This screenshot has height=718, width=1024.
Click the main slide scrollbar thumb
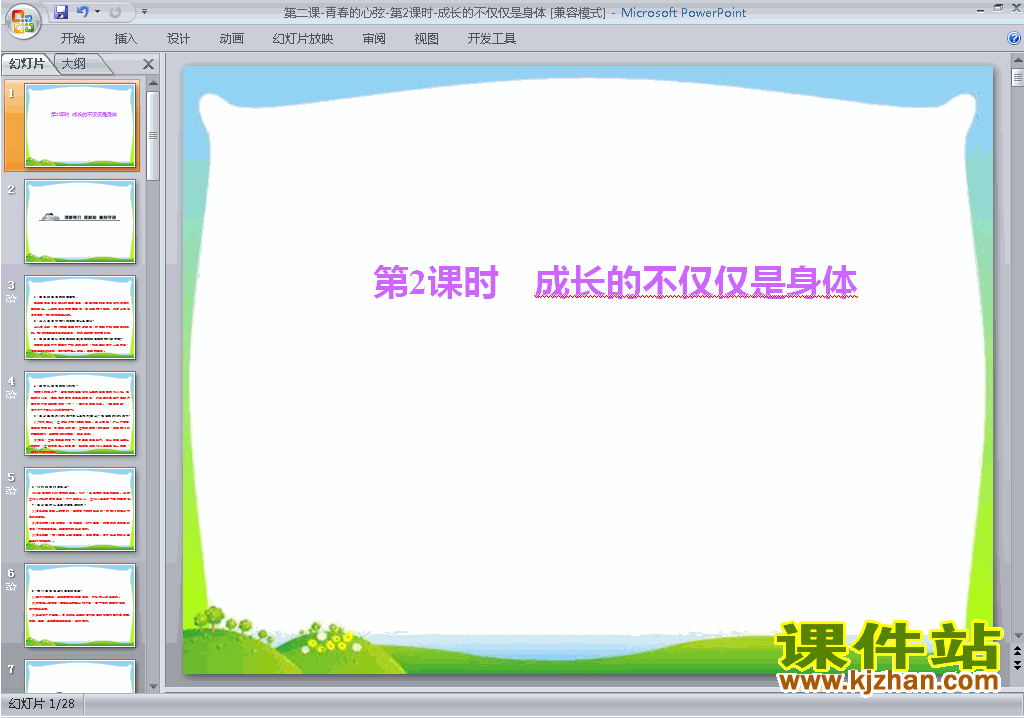pyautogui.click(x=1017, y=77)
